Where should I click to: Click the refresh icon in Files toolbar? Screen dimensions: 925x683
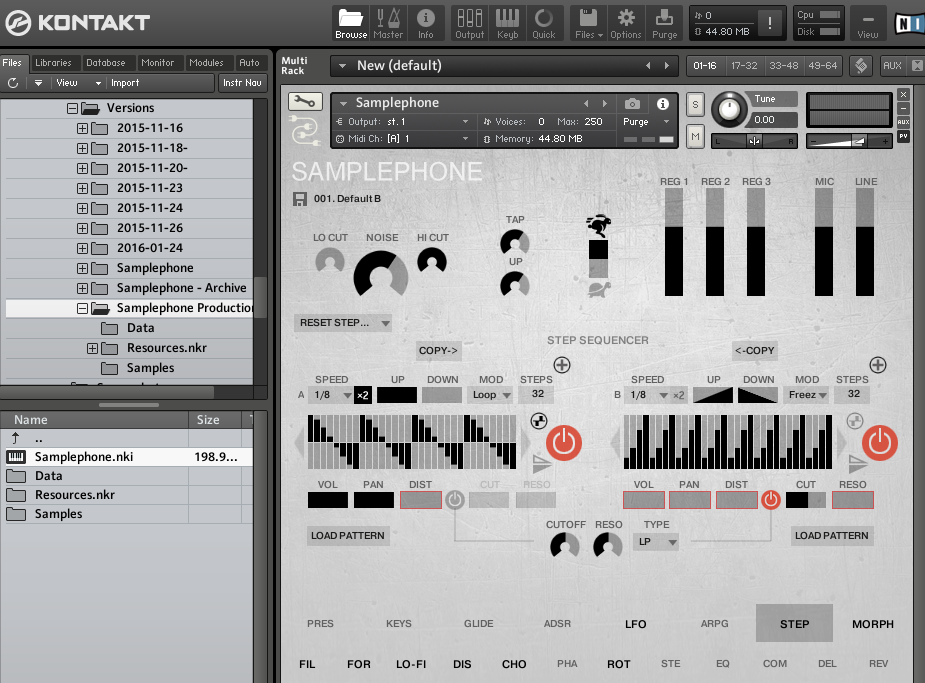13,83
